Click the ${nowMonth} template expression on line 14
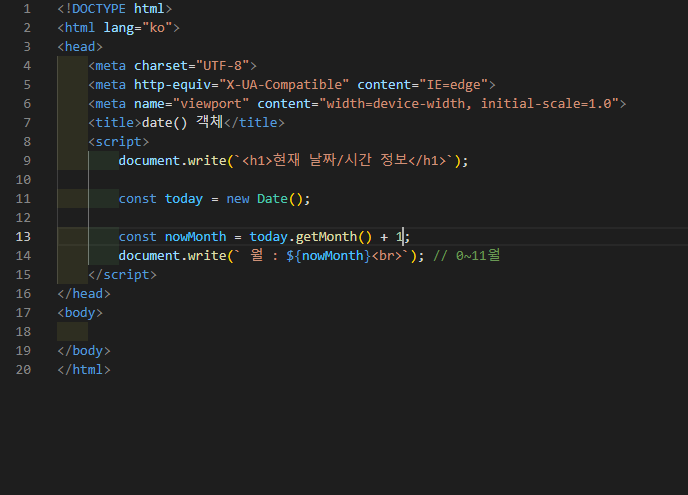This screenshot has width=688, height=495. point(329,255)
